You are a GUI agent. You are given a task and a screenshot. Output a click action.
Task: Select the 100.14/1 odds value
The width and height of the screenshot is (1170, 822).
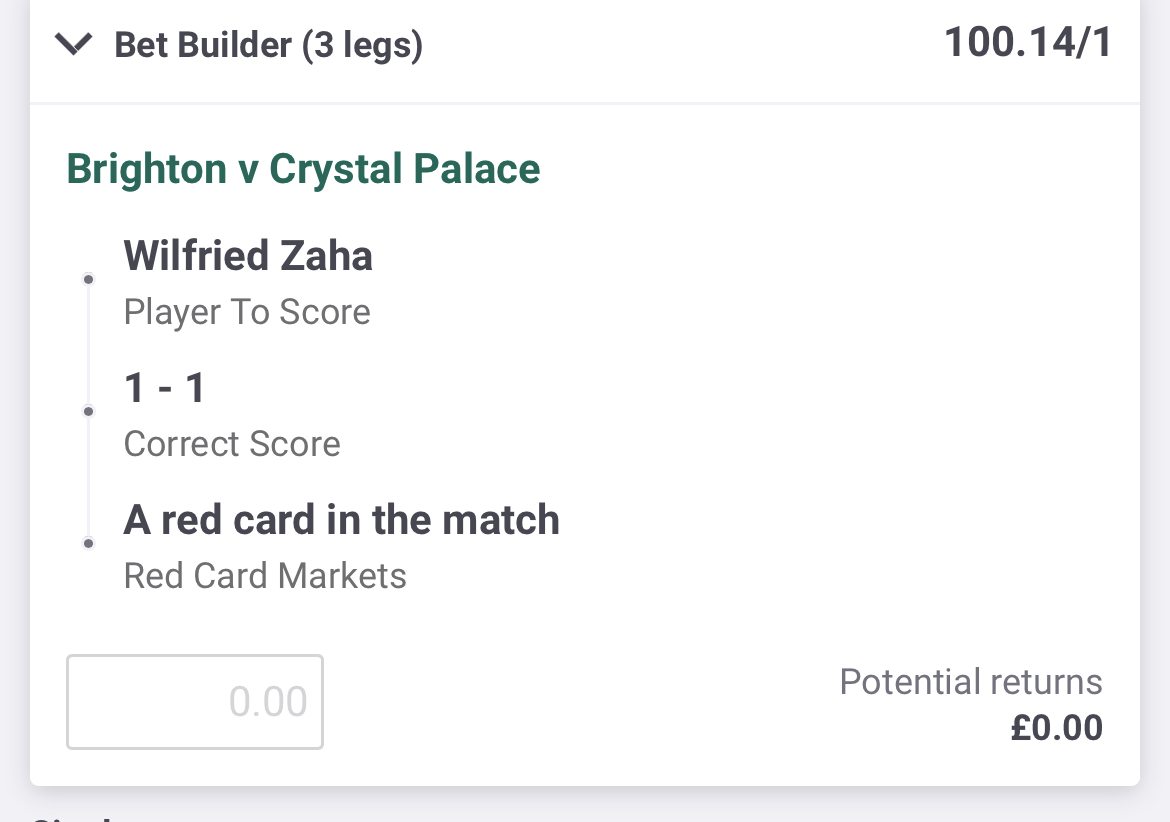click(1028, 42)
